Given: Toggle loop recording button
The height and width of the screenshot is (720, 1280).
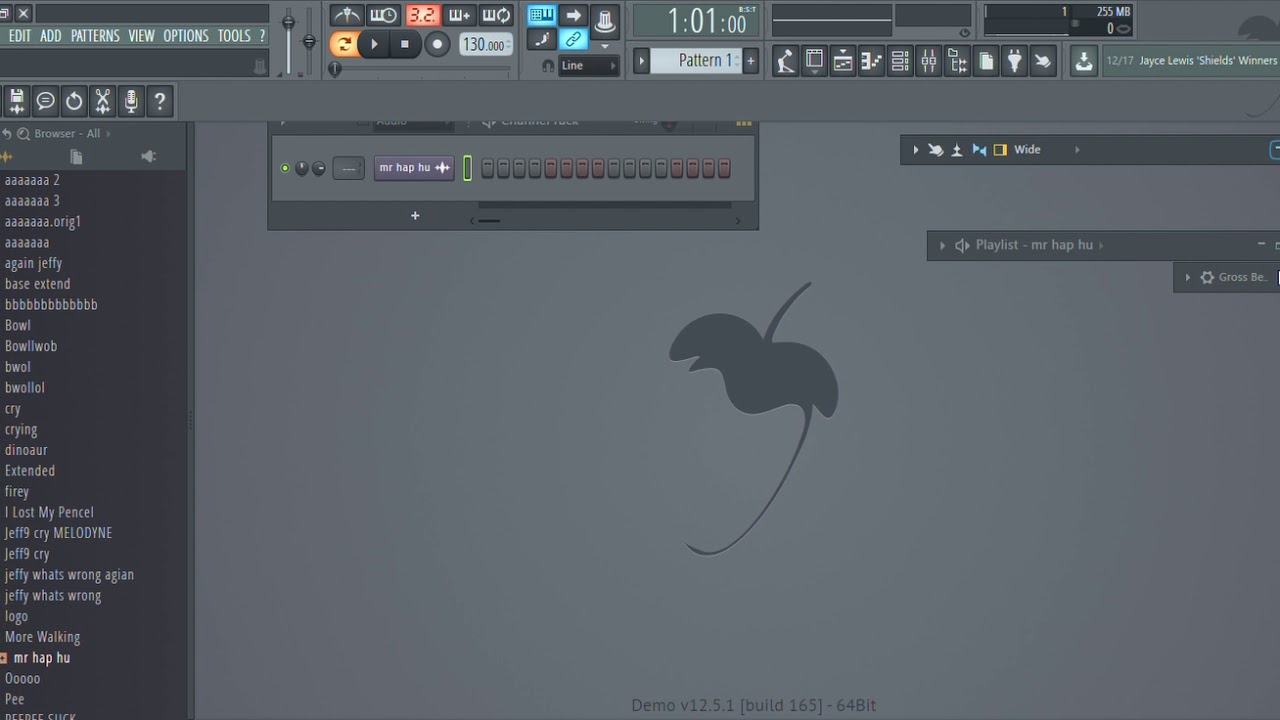Looking at the screenshot, I should [x=497, y=15].
